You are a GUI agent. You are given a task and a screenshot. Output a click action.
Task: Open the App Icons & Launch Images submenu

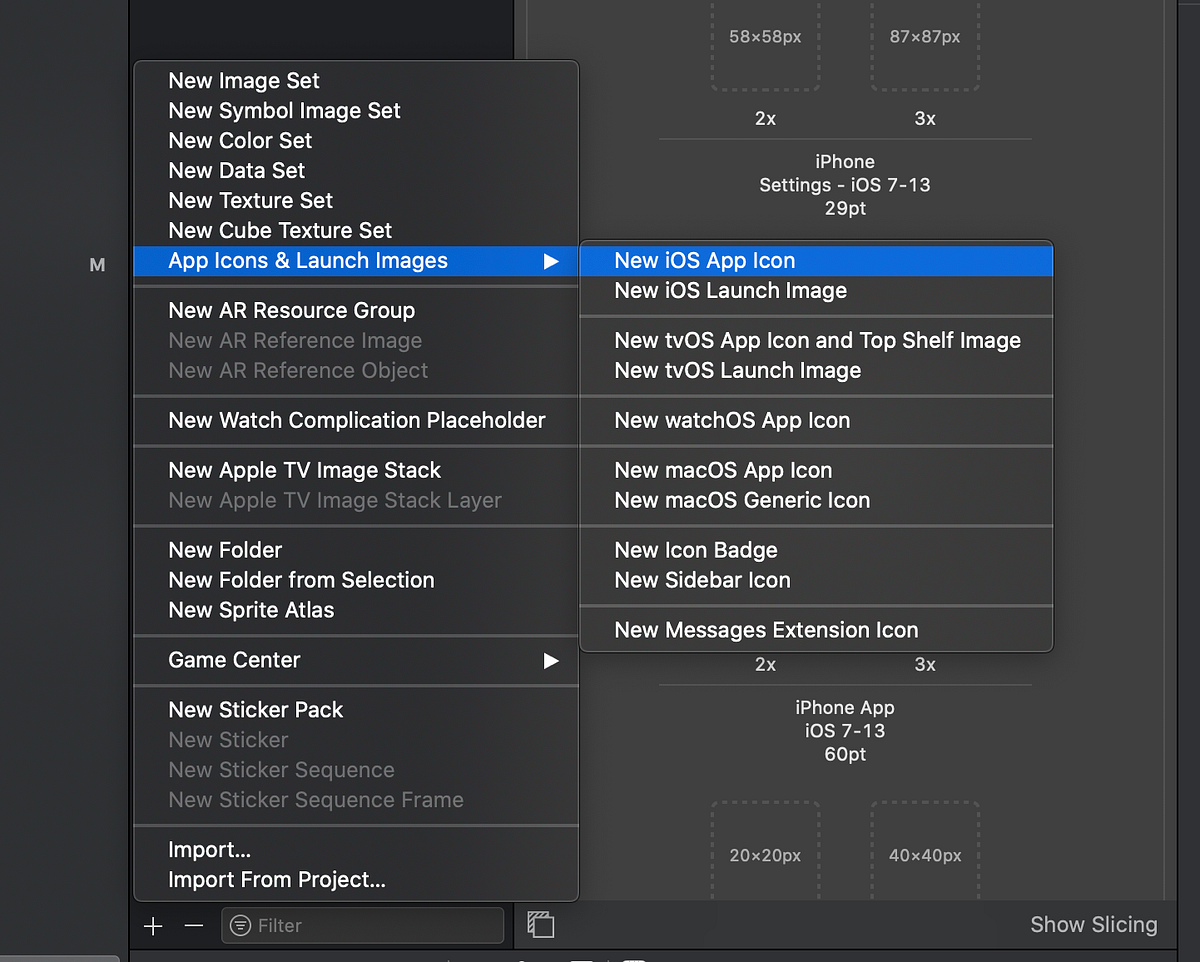[307, 260]
